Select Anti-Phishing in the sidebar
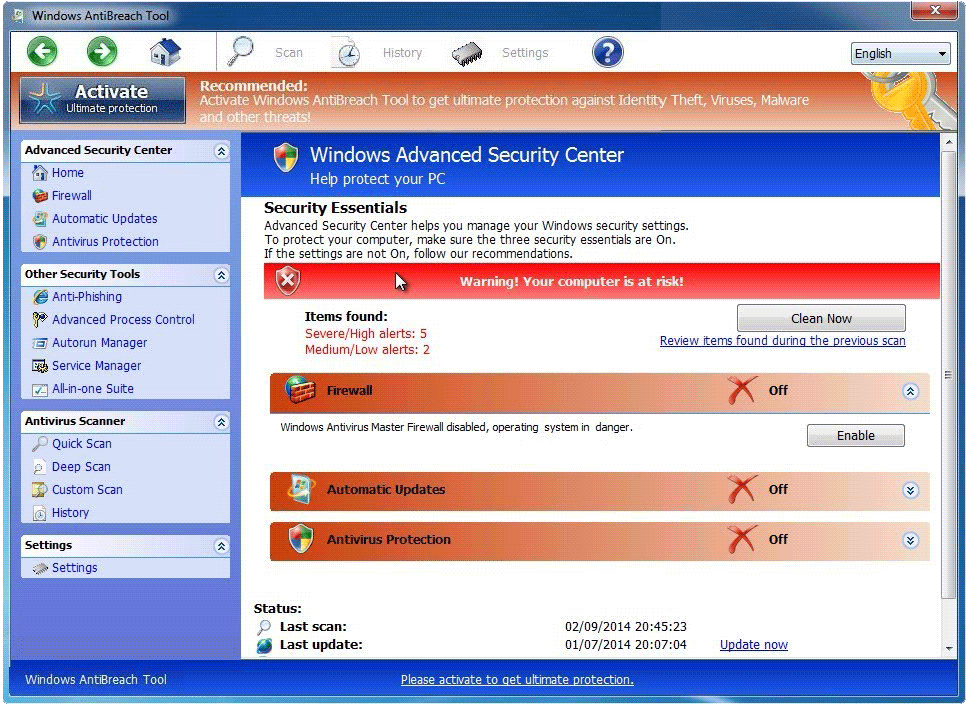This screenshot has width=968, height=705. coord(86,296)
